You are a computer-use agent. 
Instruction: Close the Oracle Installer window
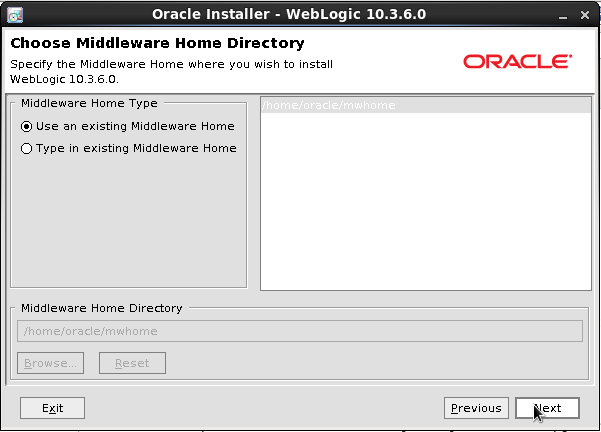585,15
